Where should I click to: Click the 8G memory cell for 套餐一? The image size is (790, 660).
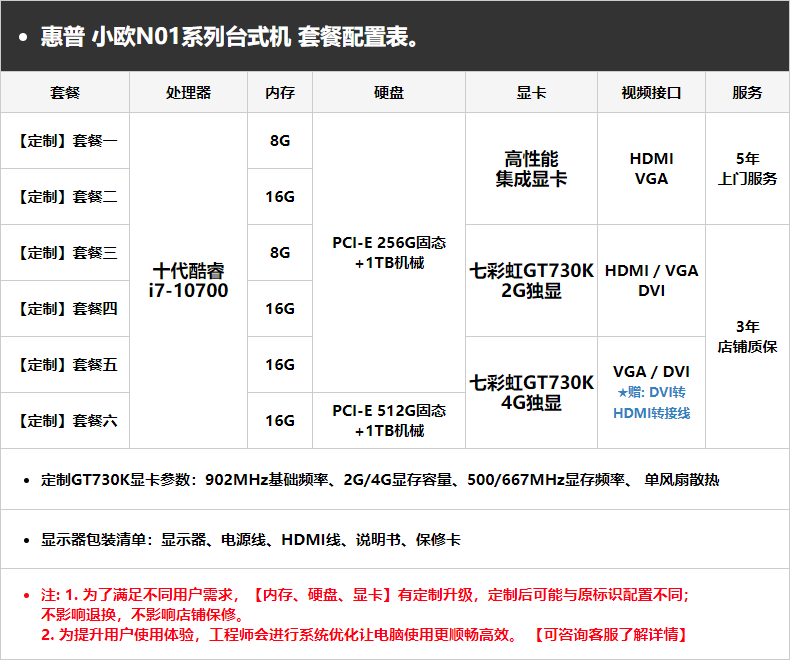[280, 141]
